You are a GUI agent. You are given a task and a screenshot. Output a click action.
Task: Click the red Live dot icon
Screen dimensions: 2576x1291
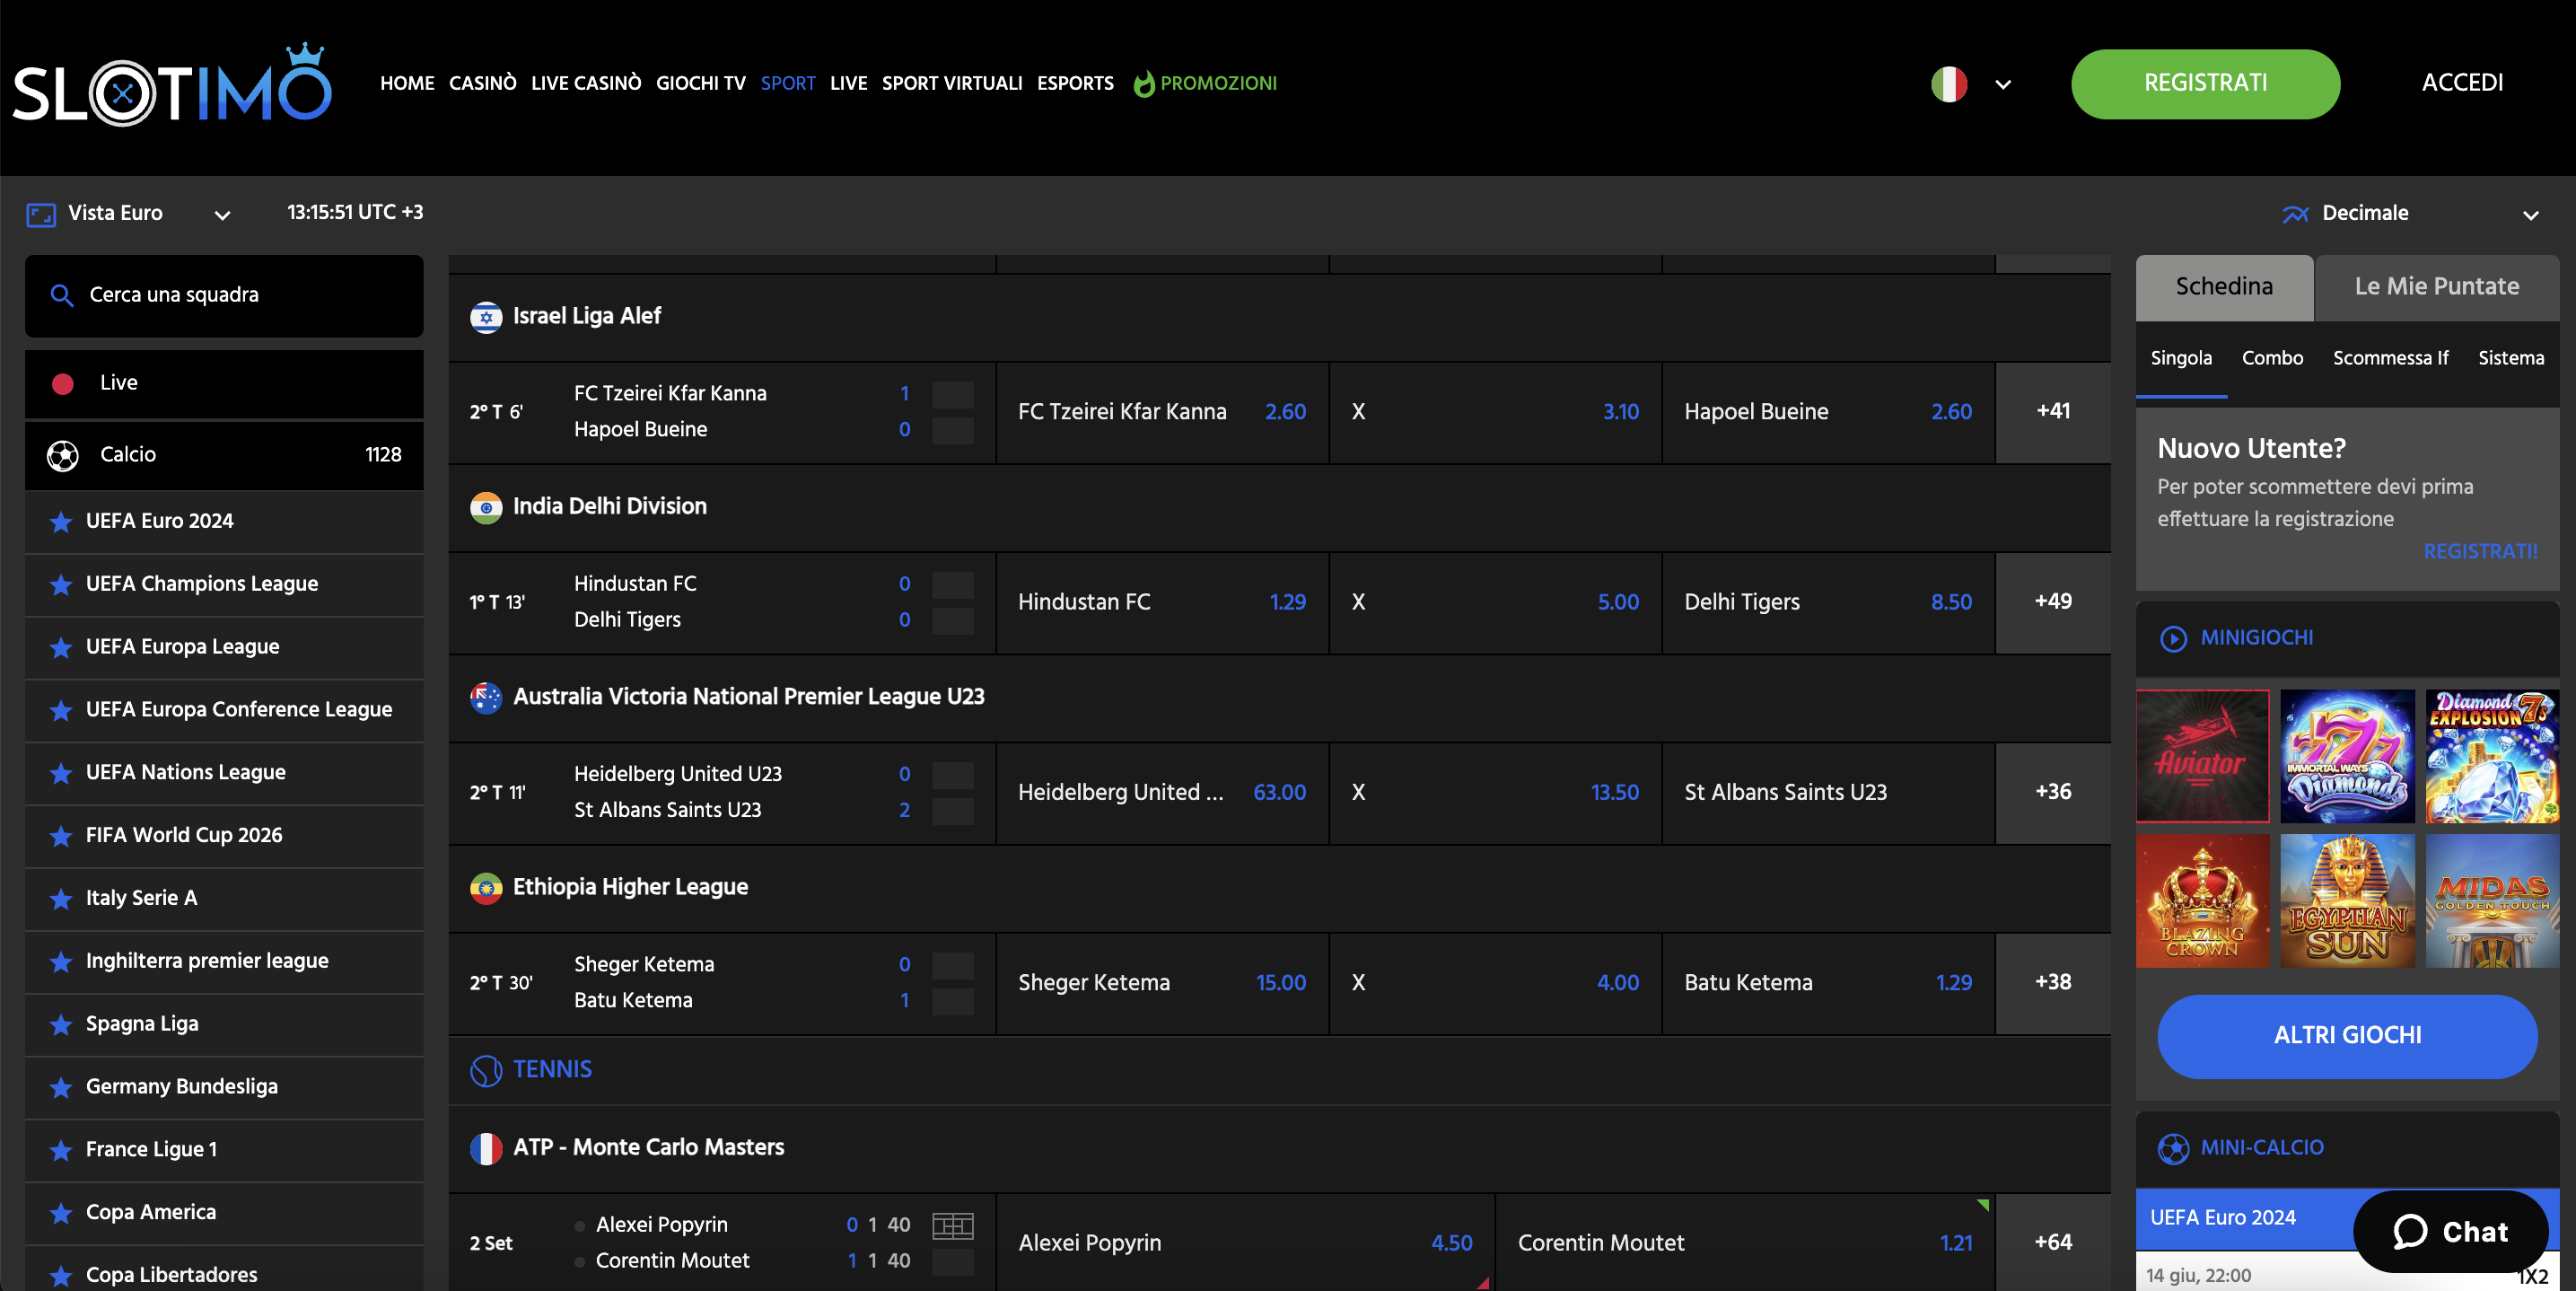tap(63, 383)
